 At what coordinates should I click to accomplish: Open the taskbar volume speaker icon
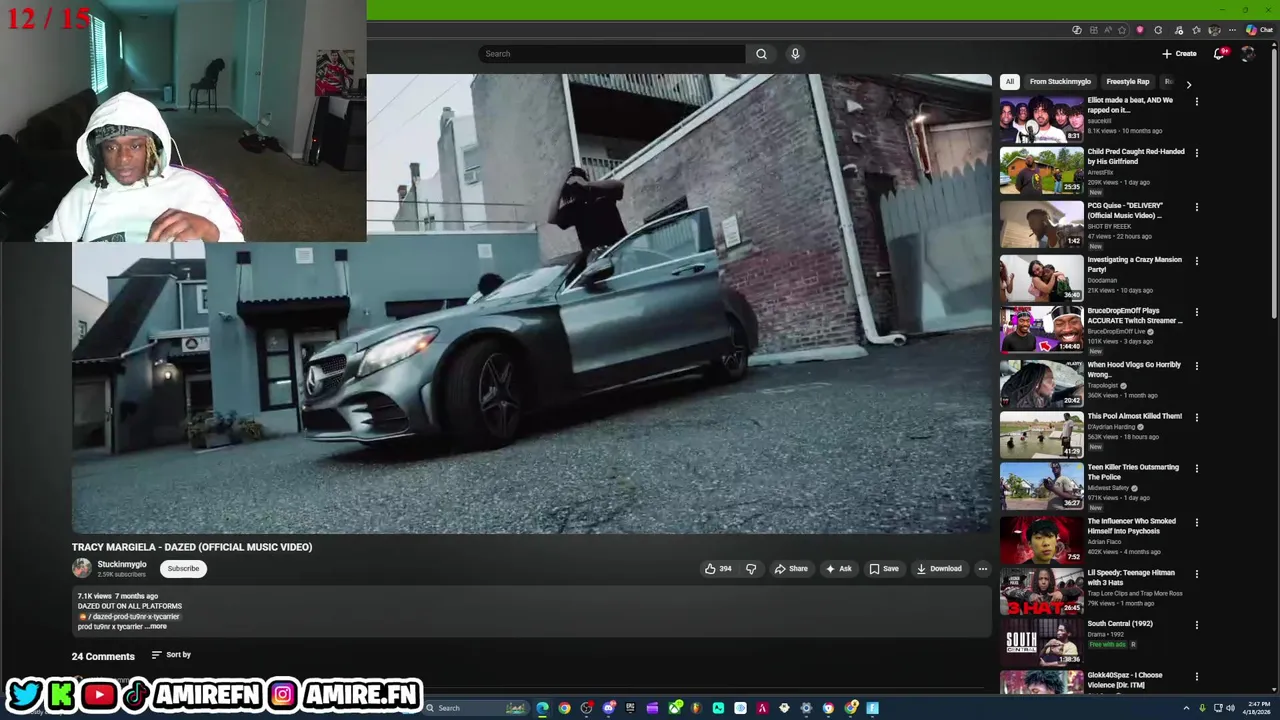click(x=1231, y=708)
